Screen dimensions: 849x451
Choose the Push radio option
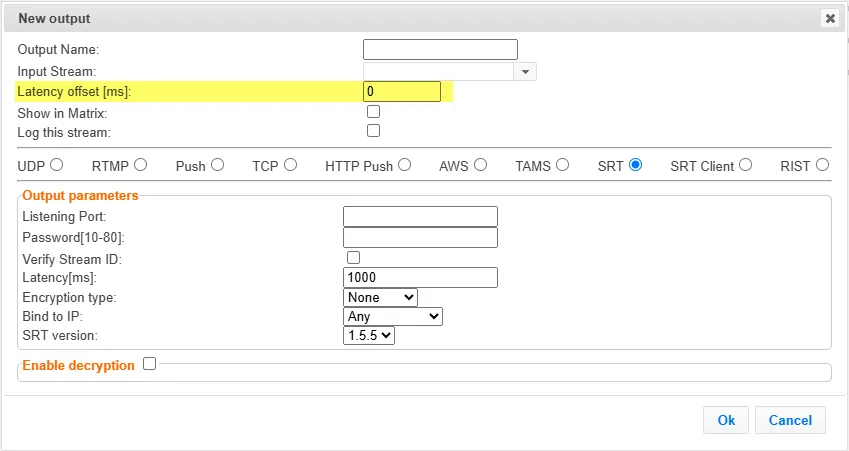[x=218, y=165]
